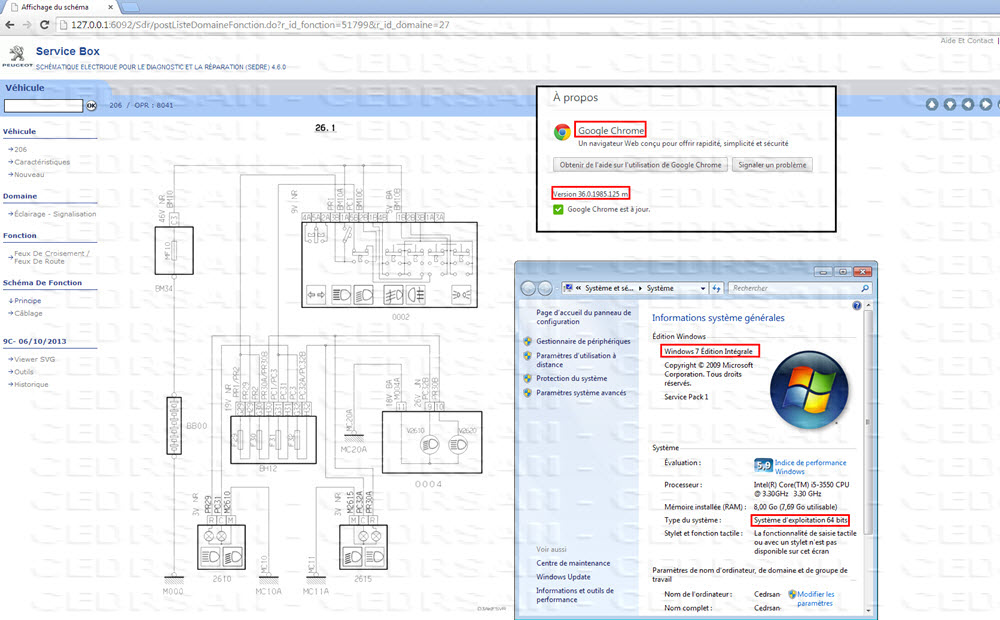1000x620 pixels.
Task: Click the Peugeot lion logo
Action: pyautogui.click(x=17, y=54)
